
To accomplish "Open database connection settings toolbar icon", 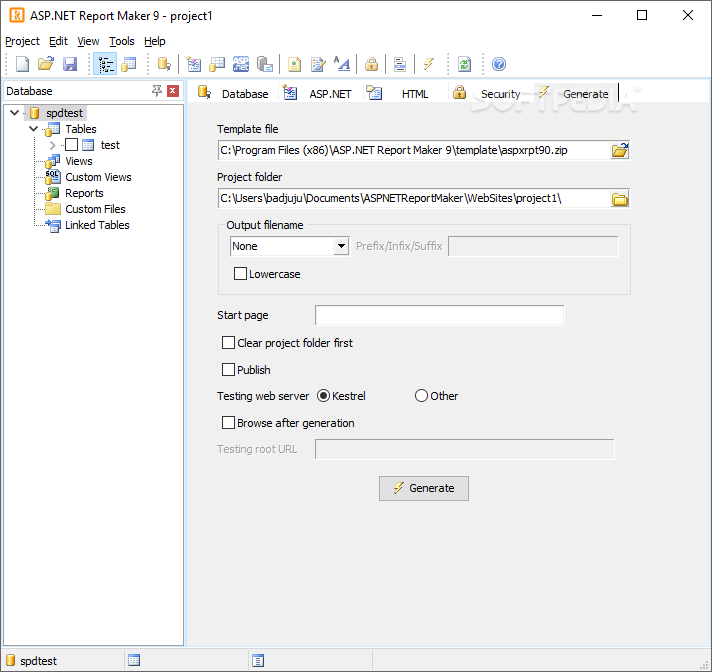I will click(164, 64).
